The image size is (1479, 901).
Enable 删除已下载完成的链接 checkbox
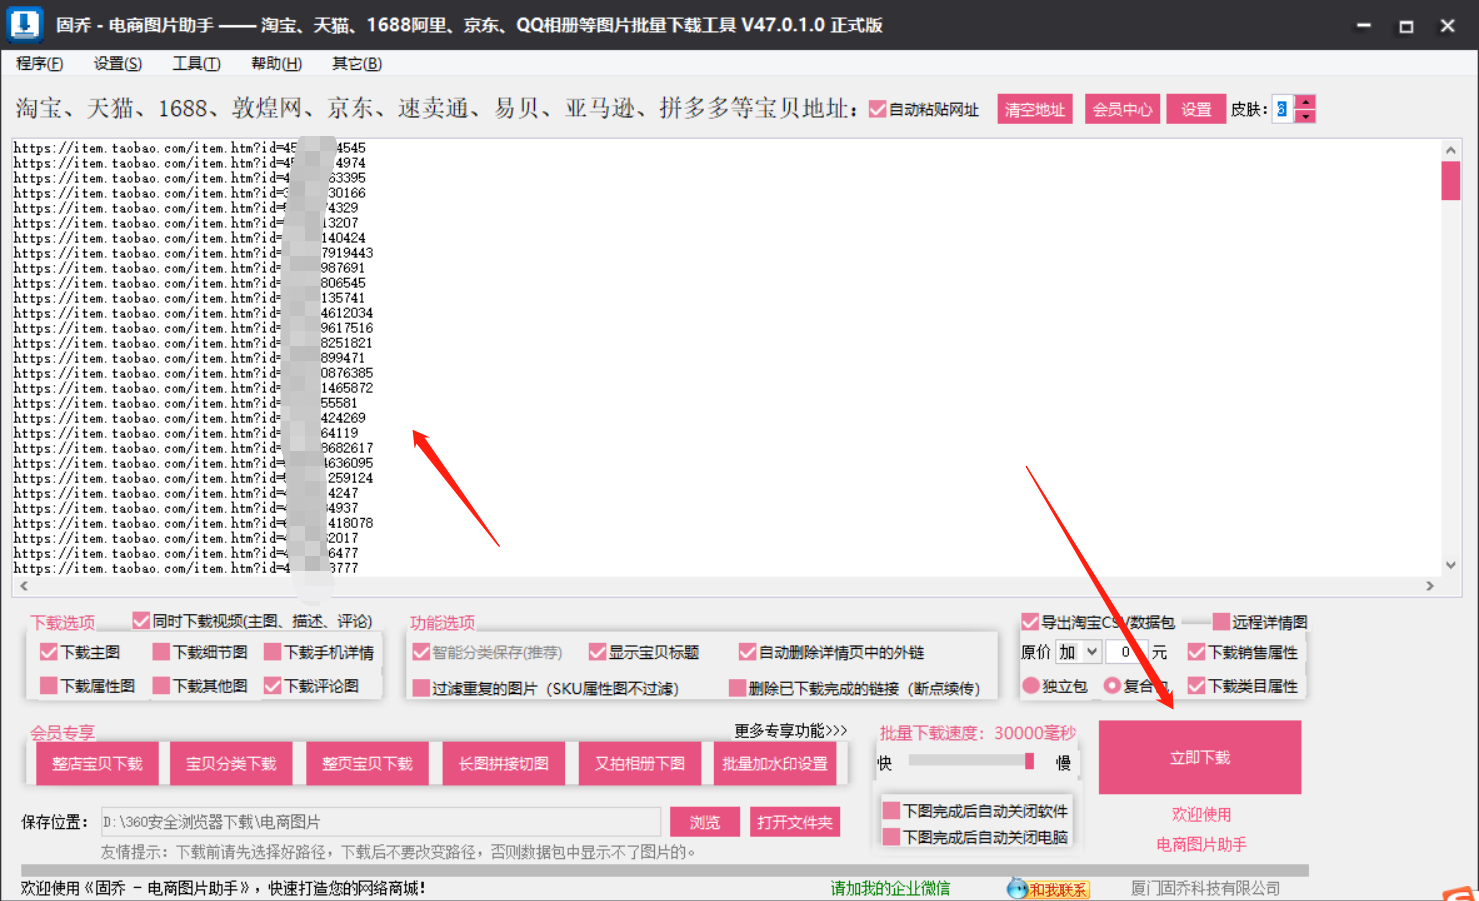coord(737,688)
